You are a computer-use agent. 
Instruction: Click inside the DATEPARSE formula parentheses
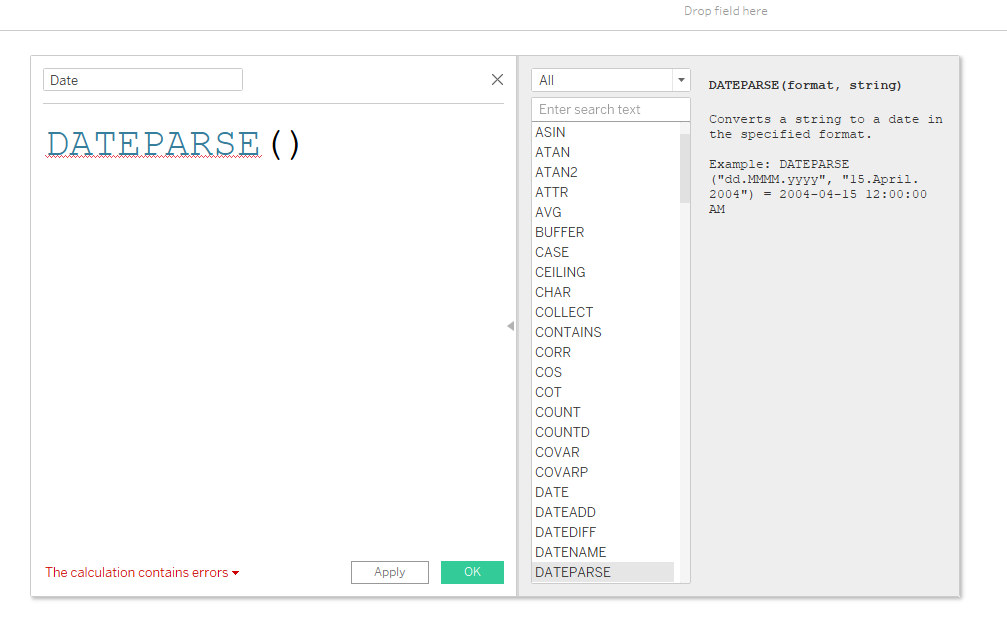285,145
